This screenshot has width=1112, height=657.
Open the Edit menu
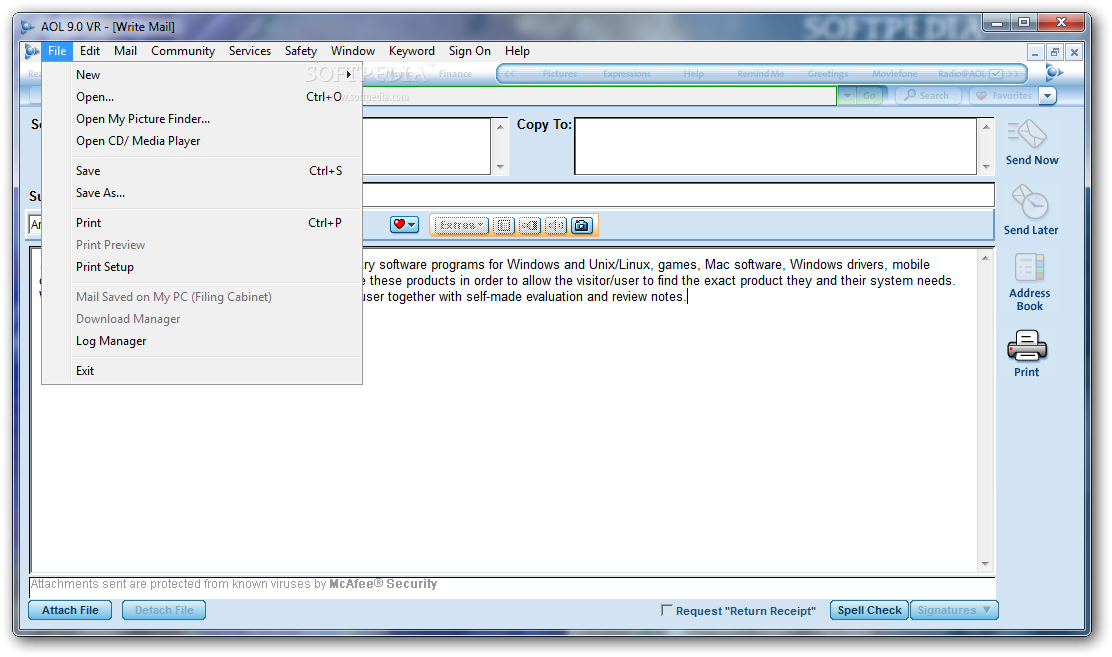click(x=89, y=51)
